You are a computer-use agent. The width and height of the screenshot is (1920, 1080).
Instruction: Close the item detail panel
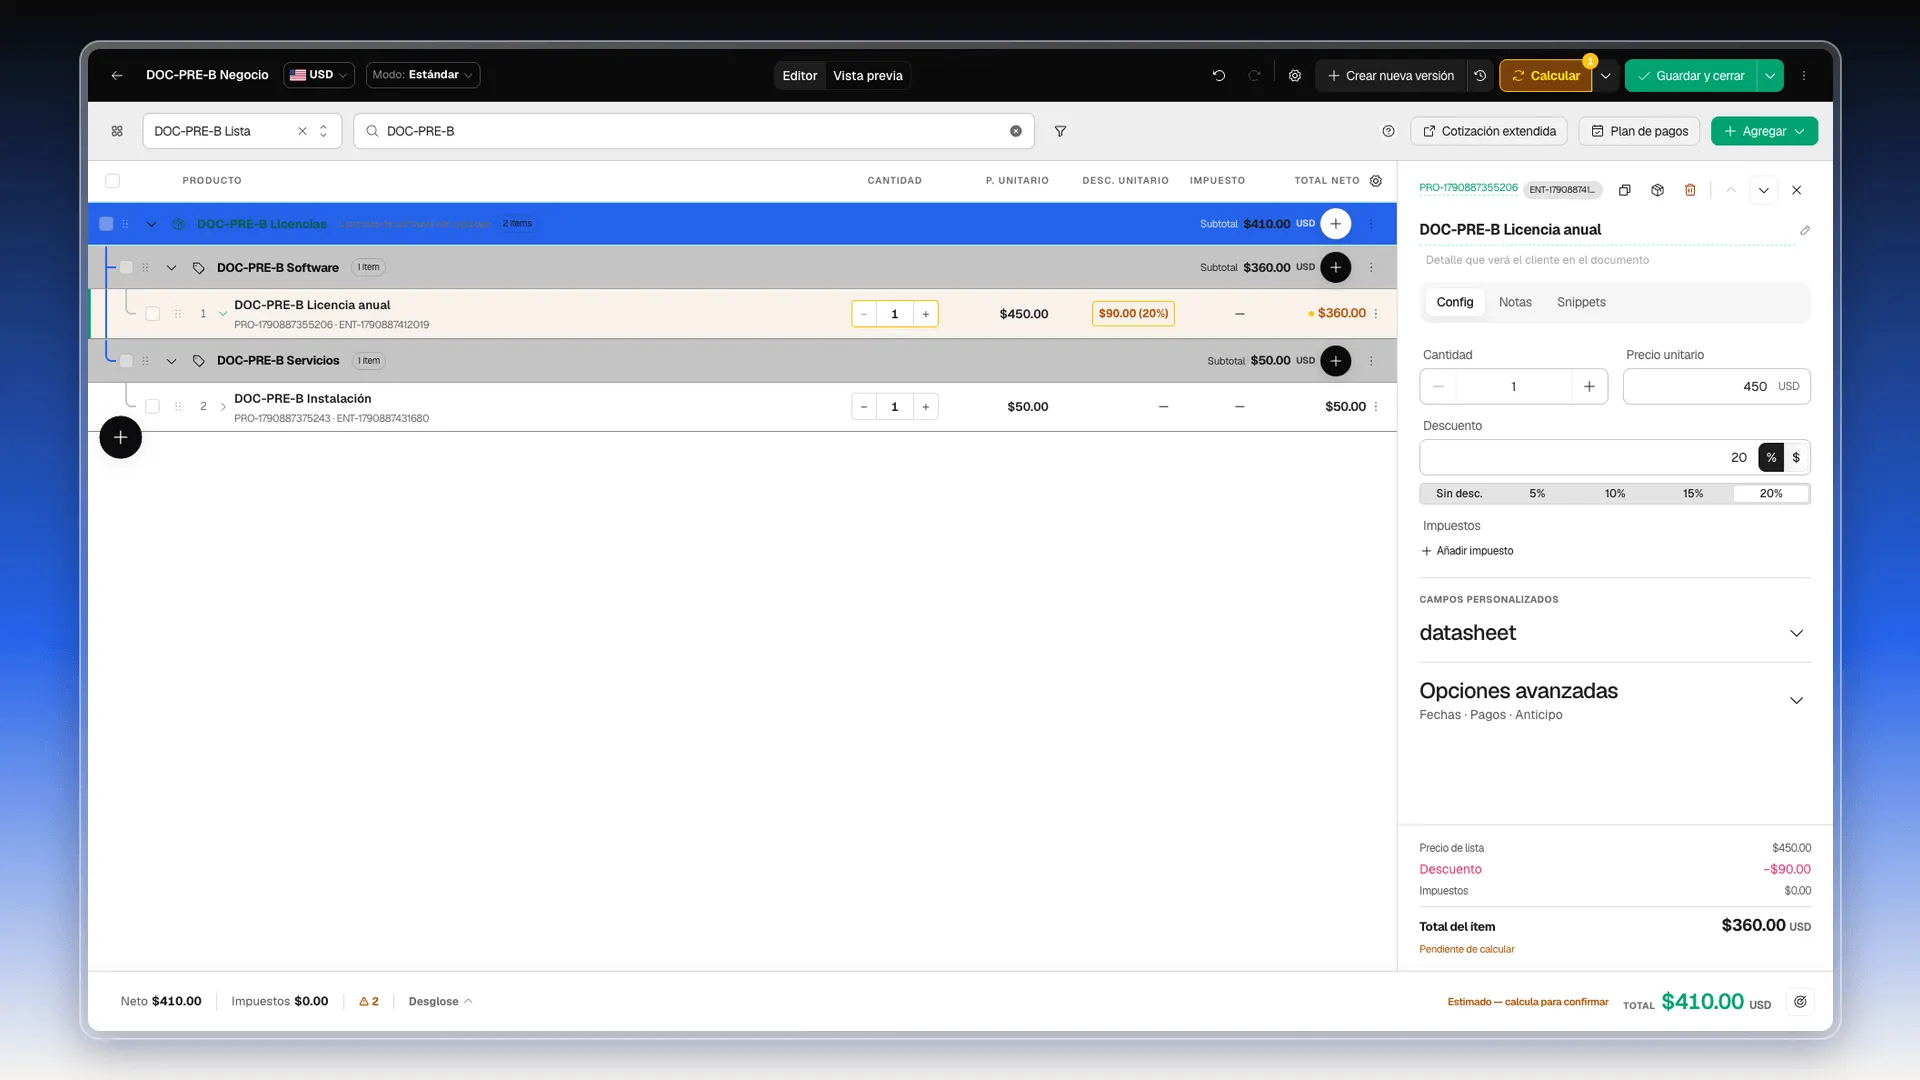click(x=1797, y=190)
